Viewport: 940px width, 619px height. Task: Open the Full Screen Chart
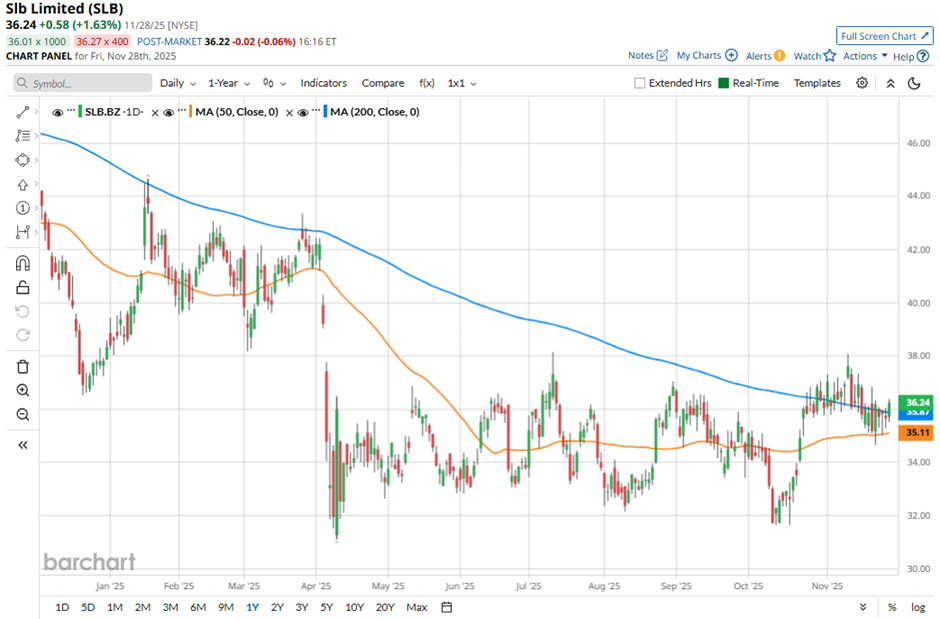coord(884,36)
